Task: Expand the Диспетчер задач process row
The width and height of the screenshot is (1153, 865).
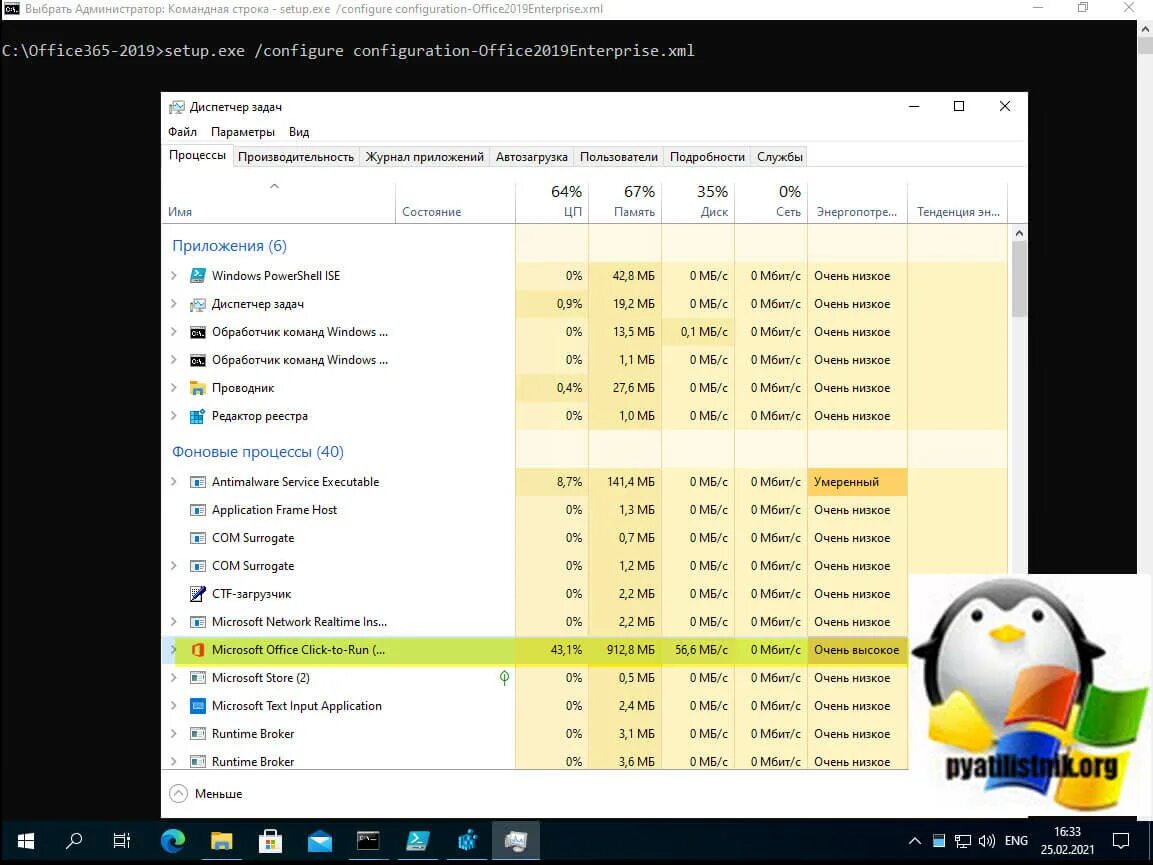Action: [174, 304]
